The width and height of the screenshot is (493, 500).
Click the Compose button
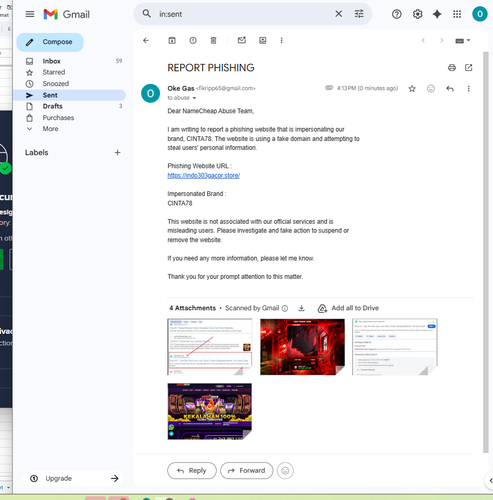click(x=50, y=42)
